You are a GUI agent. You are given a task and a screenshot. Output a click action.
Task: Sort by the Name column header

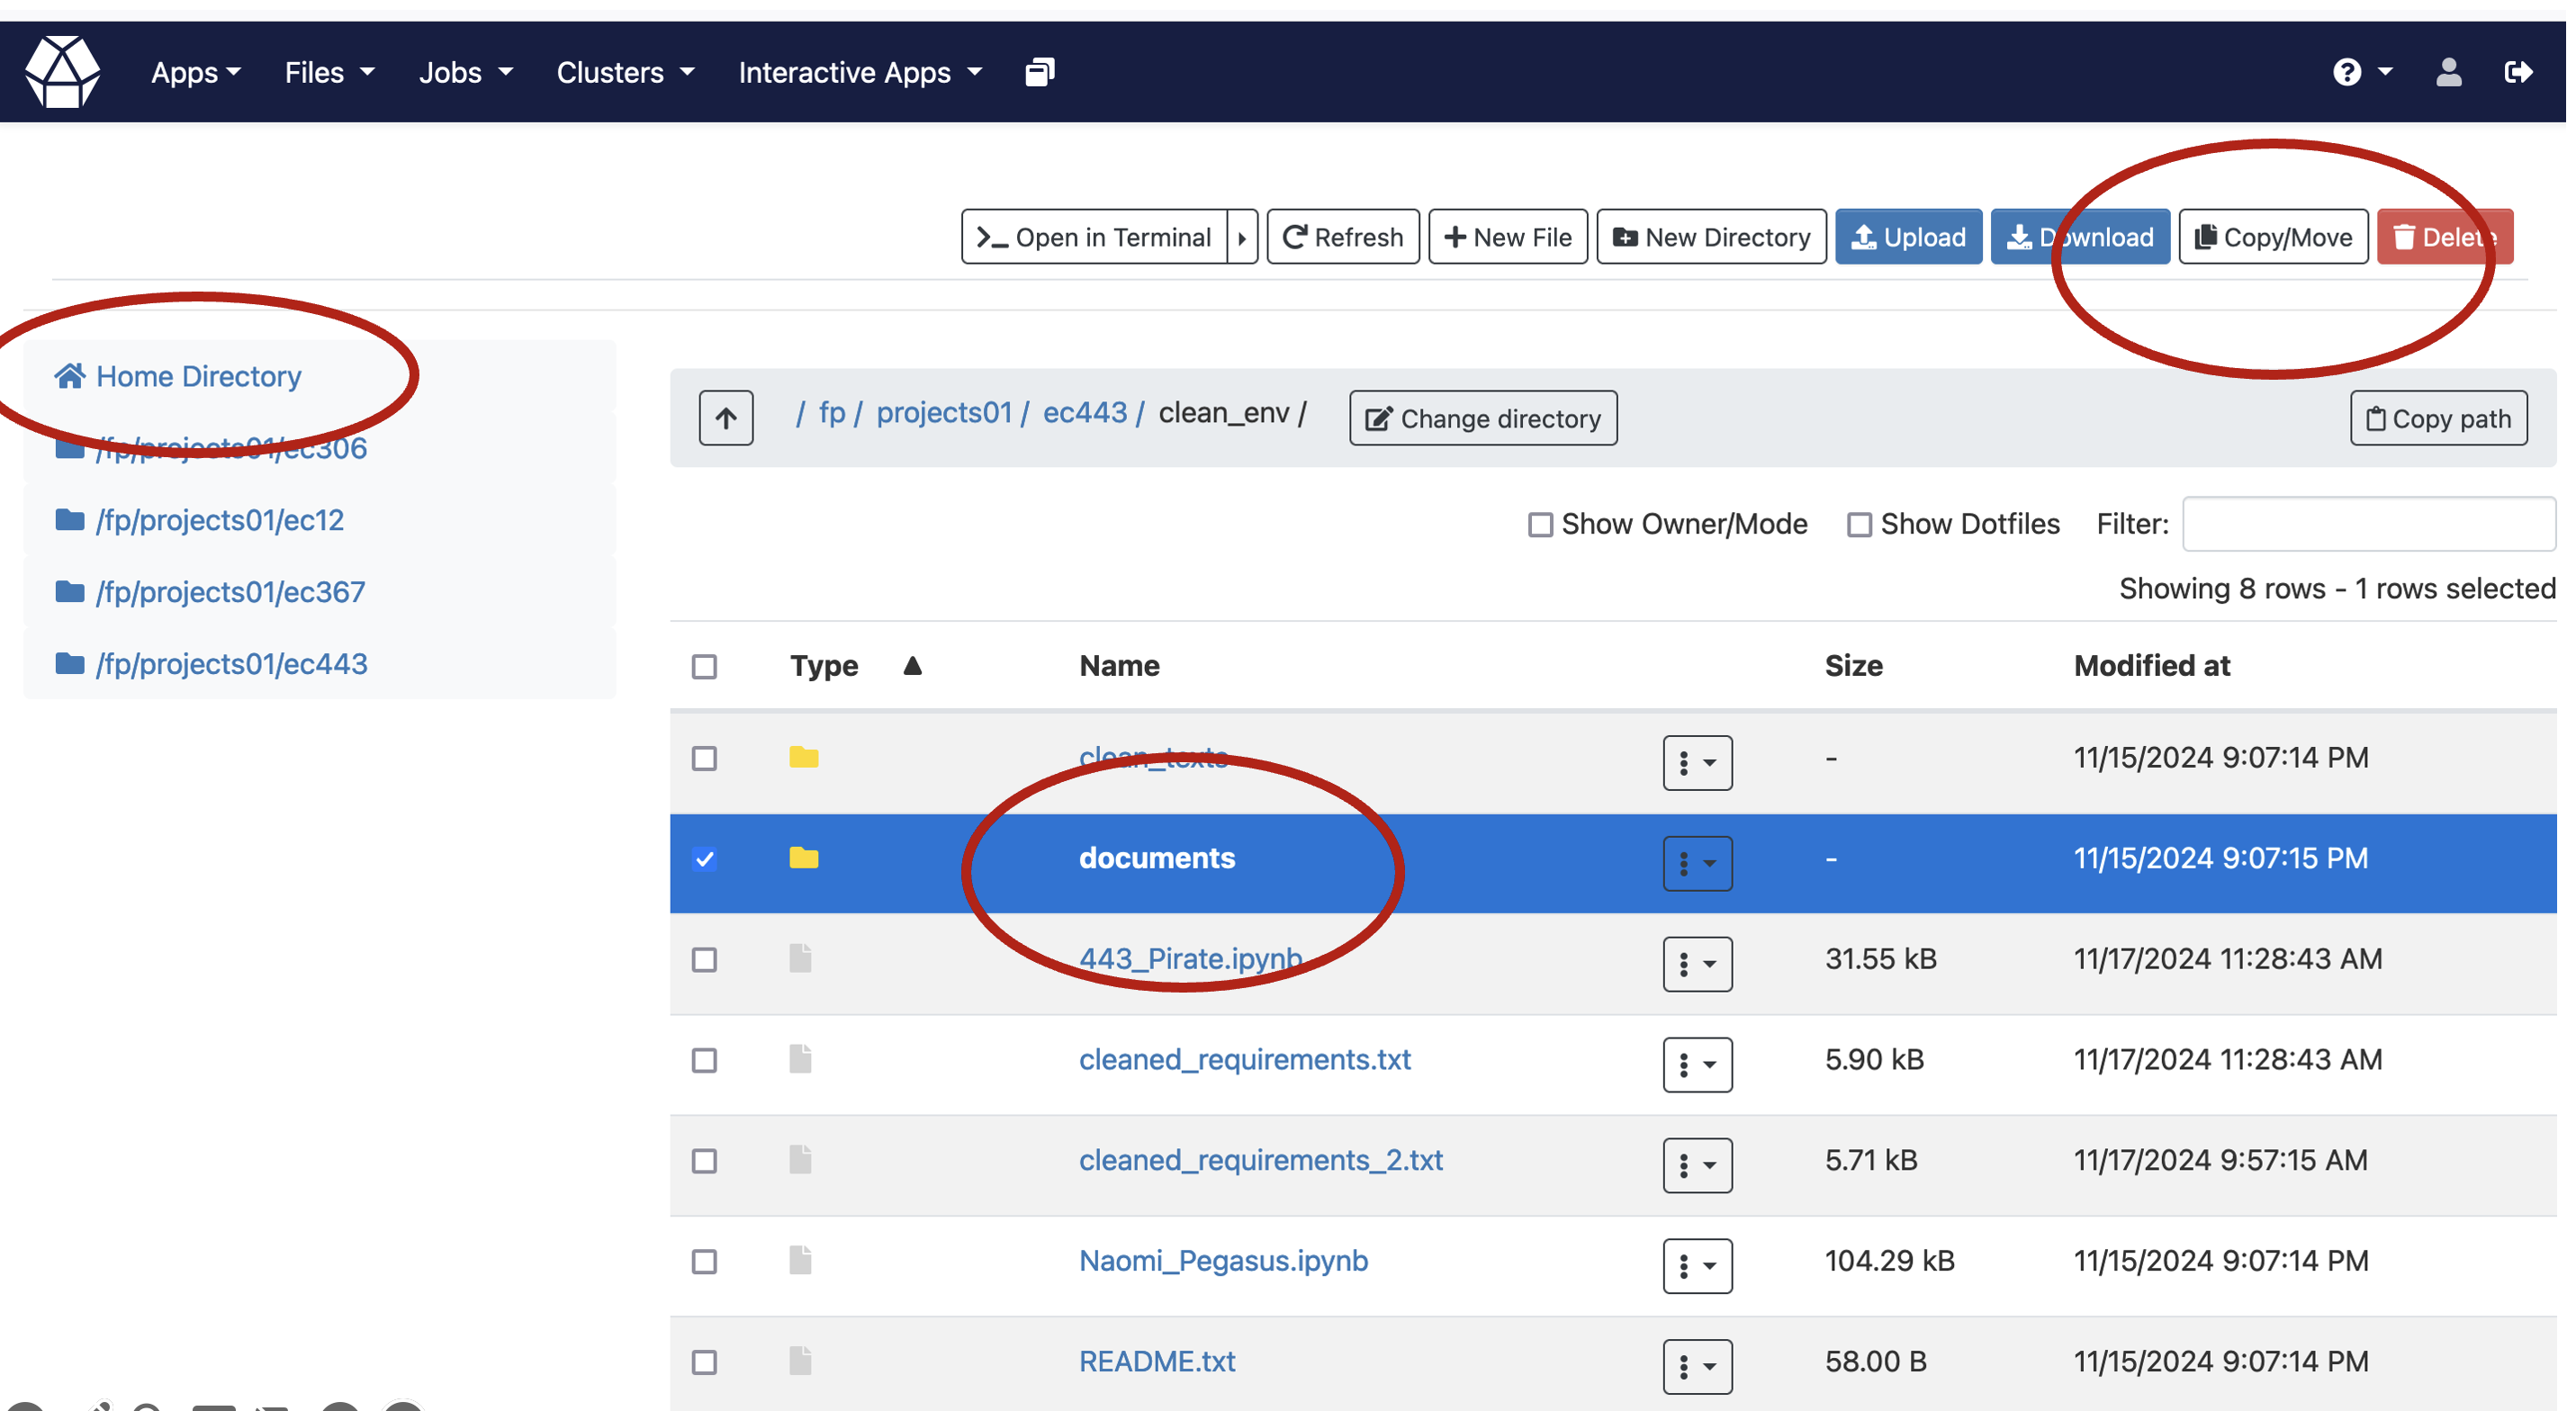coord(1119,665)
